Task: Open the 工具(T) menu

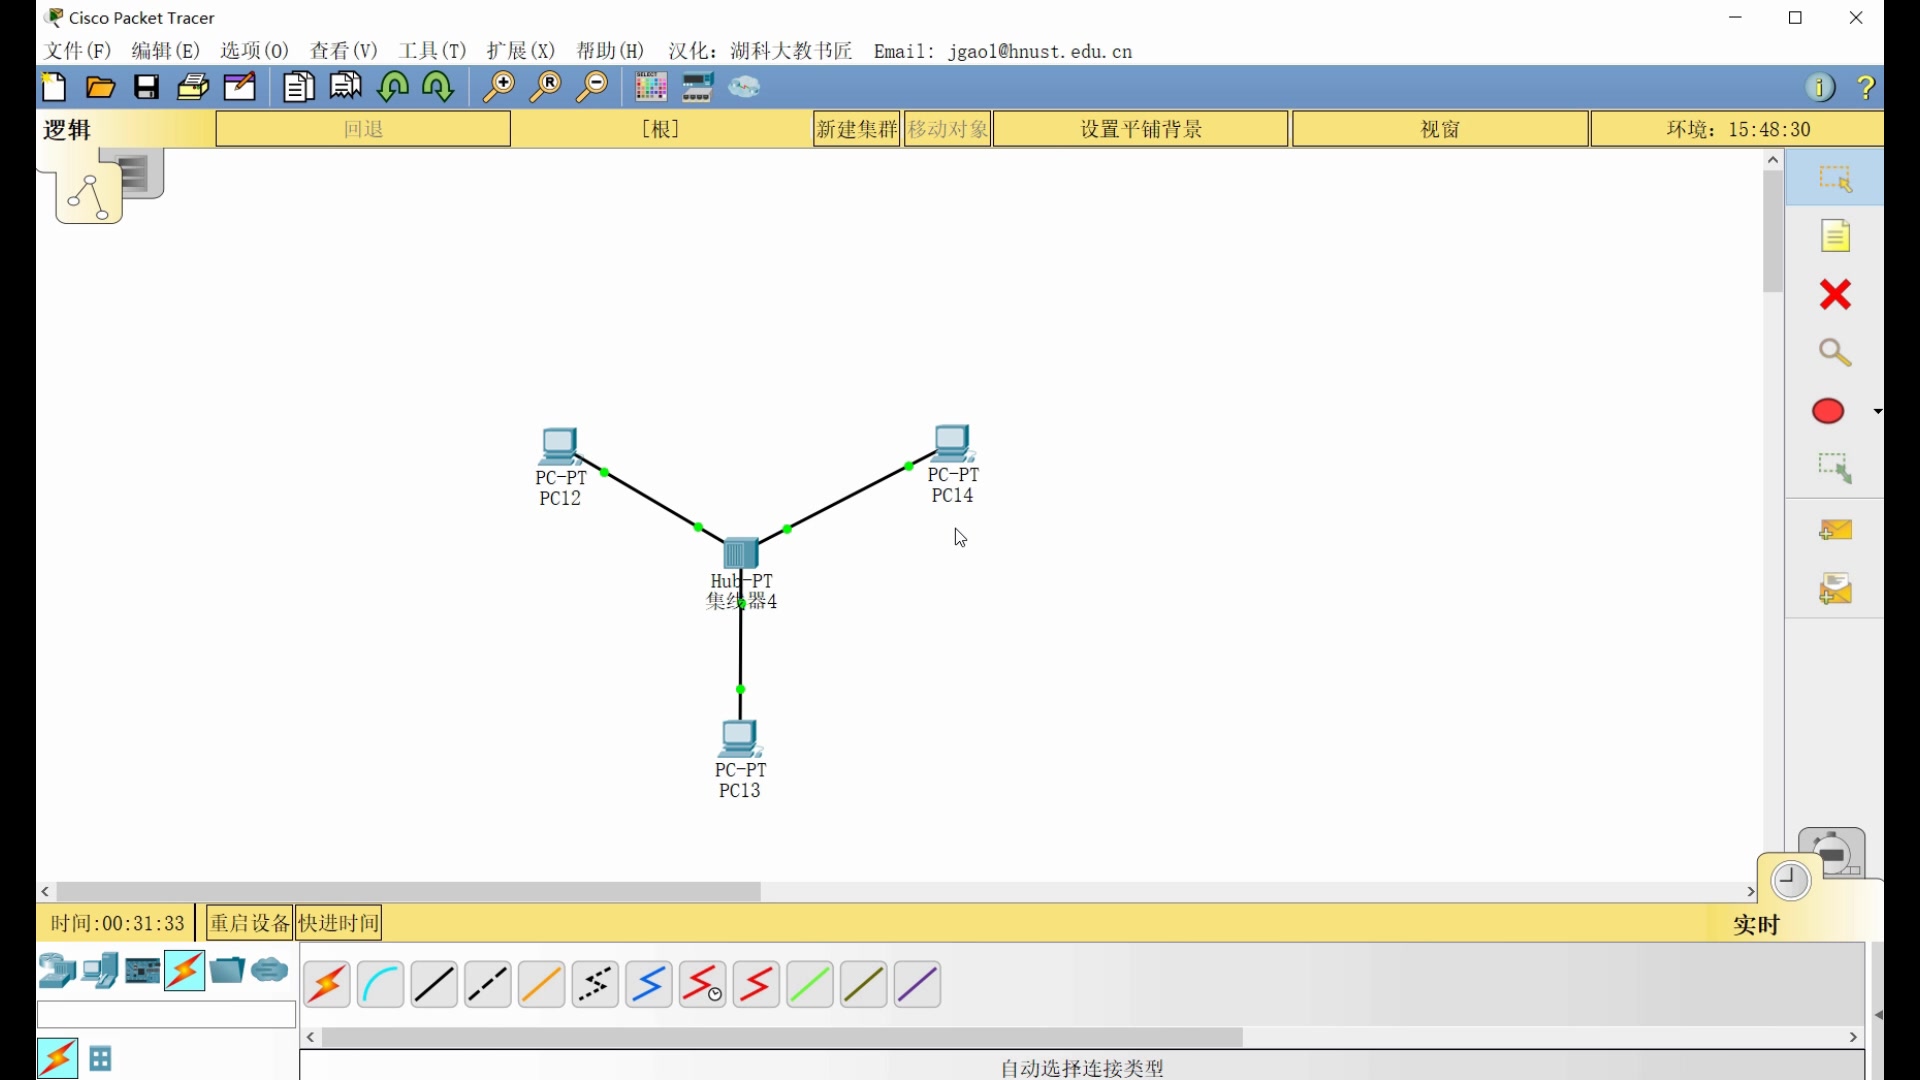Action: click(x=432, y=51)
